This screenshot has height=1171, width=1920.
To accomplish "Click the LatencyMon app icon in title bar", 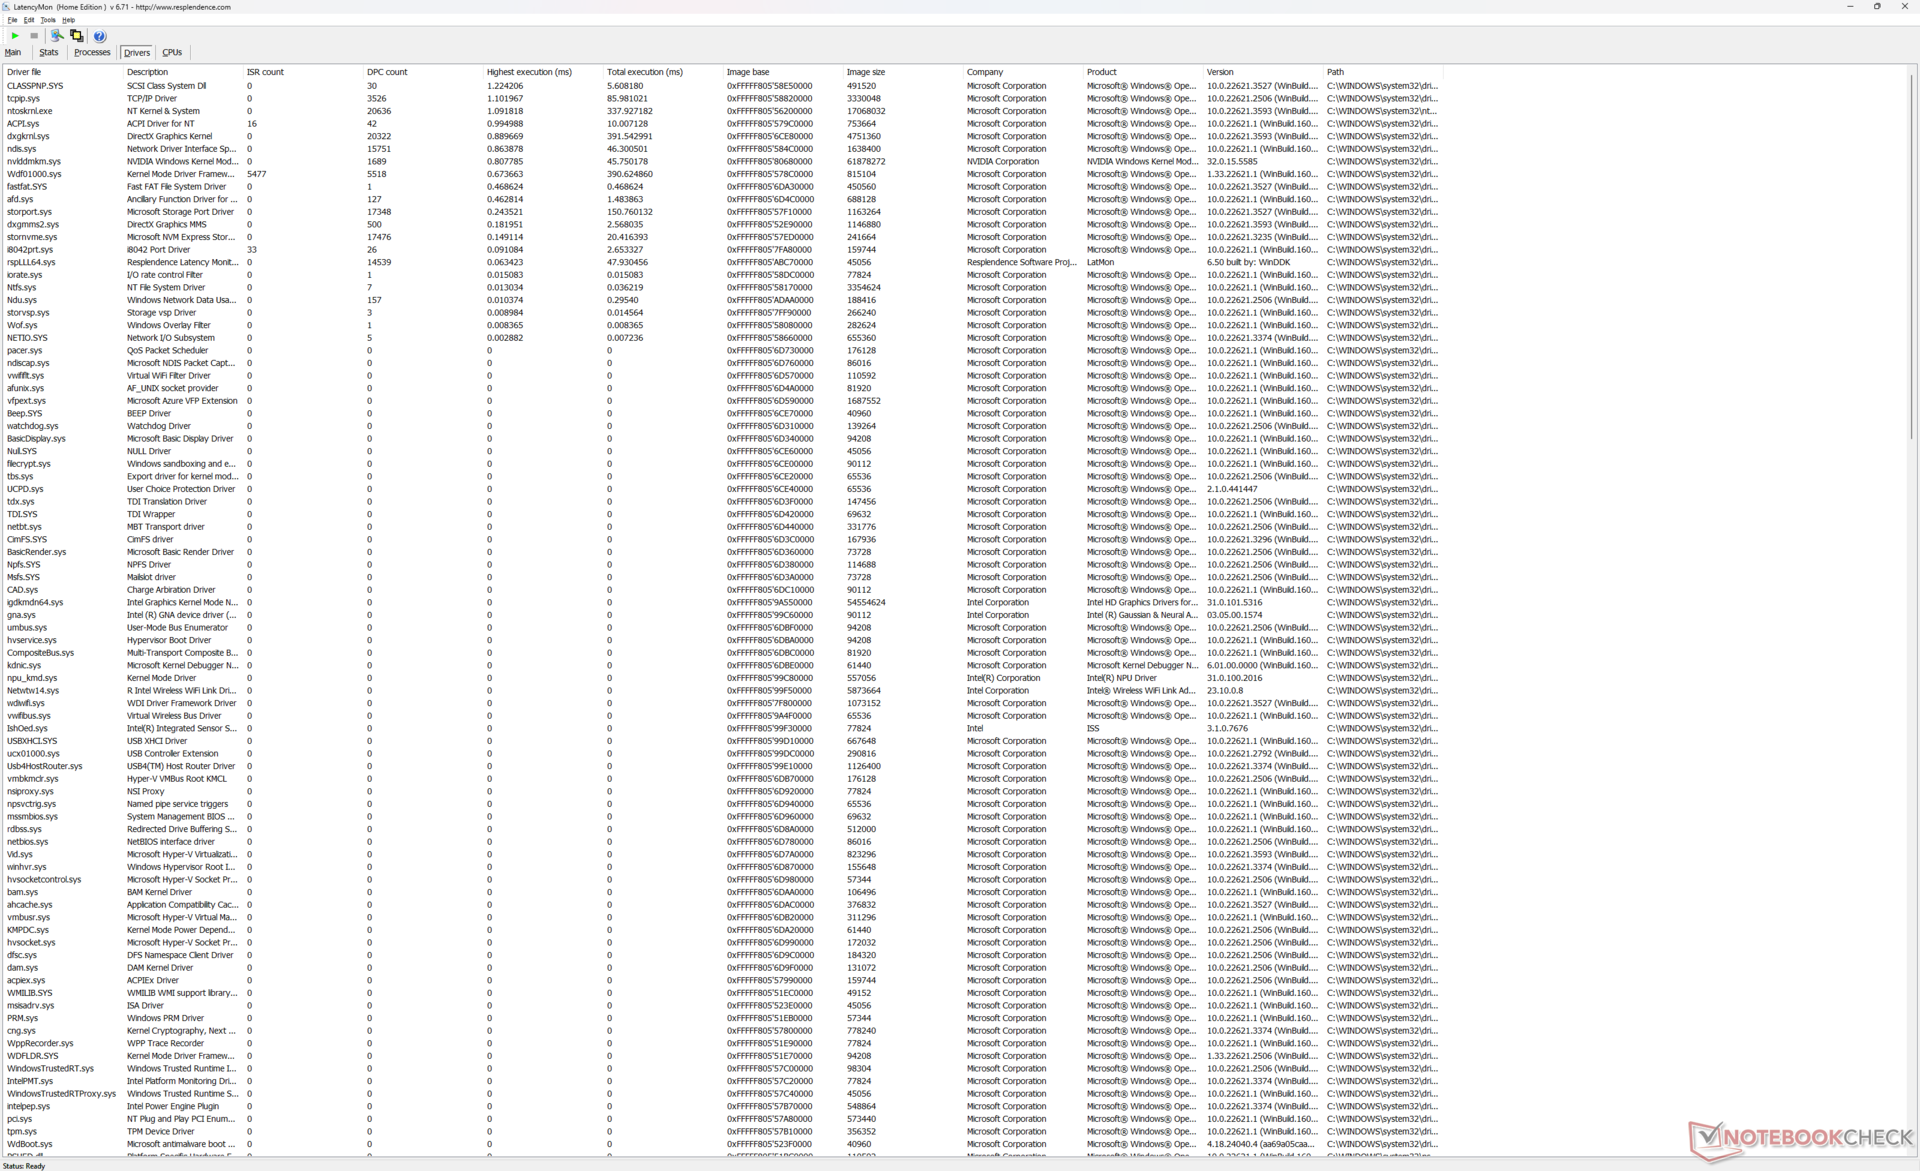I will [6, 7].
